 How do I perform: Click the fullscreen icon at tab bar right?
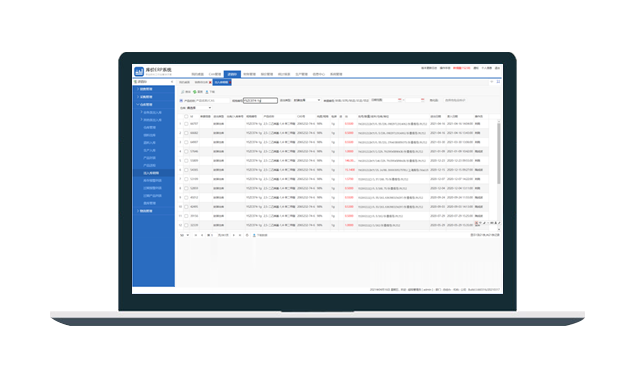click(498, 82)
